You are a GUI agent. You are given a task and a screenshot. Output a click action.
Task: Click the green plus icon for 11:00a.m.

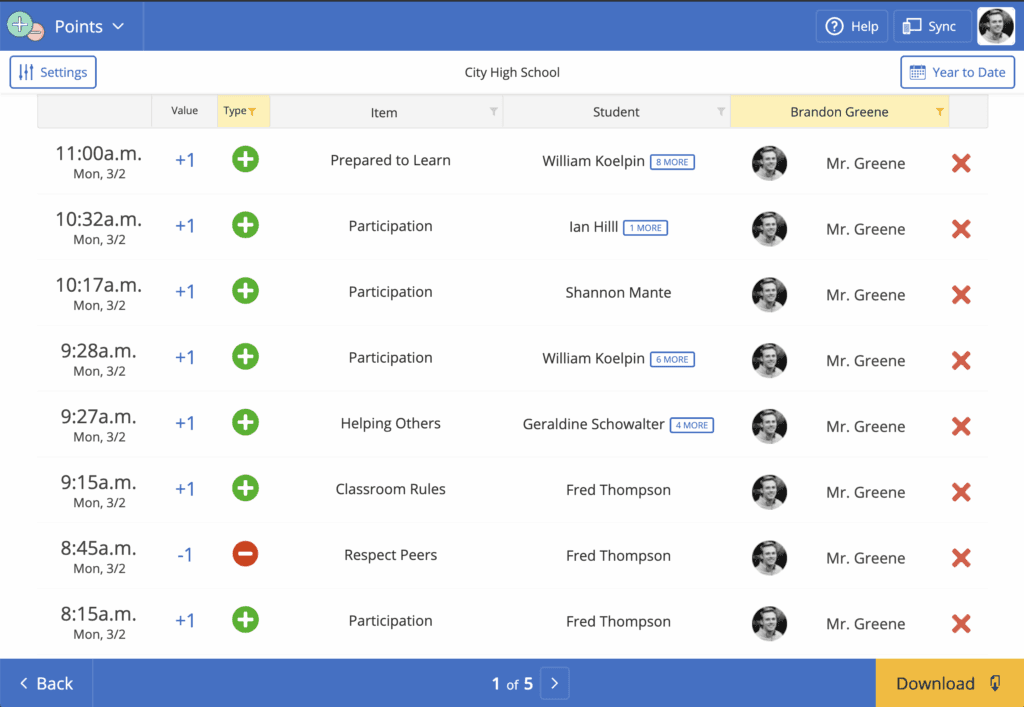tap(246, 159)
